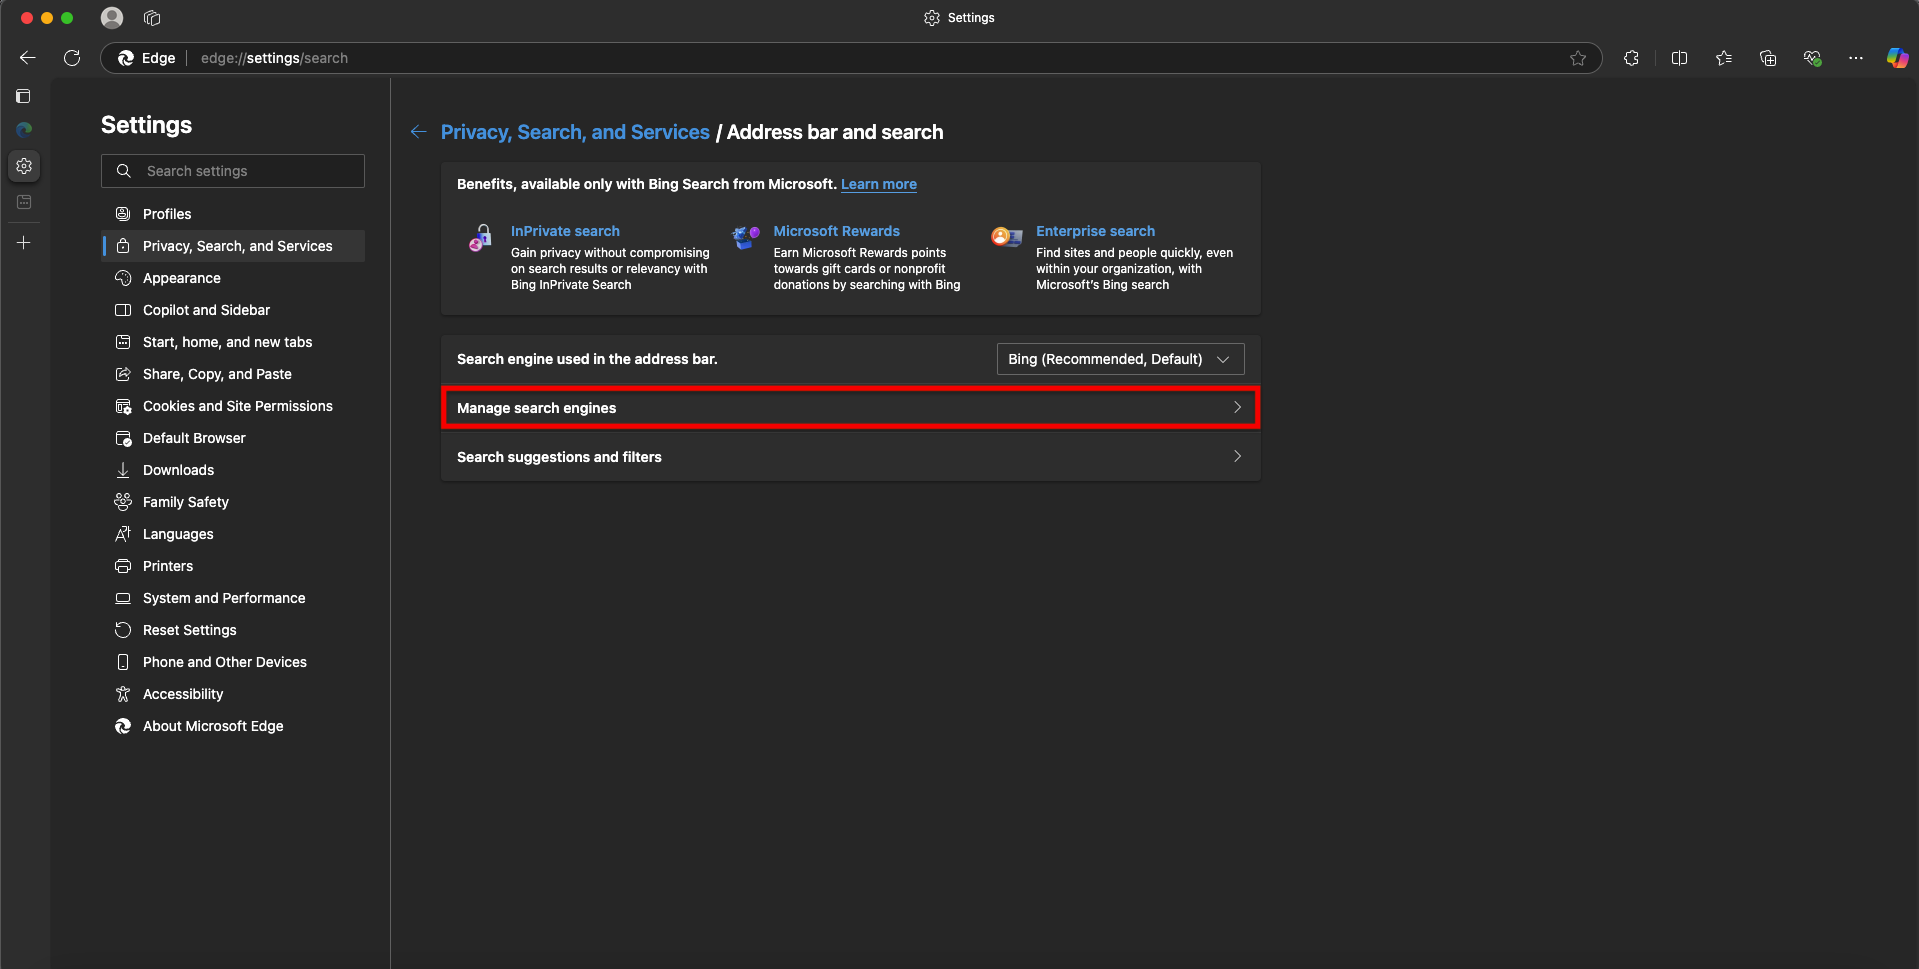Viewport: 1919px width, 969px height.
Task: Open the calendar-like icon in the vertical sidebar
Action: point(24,202)
